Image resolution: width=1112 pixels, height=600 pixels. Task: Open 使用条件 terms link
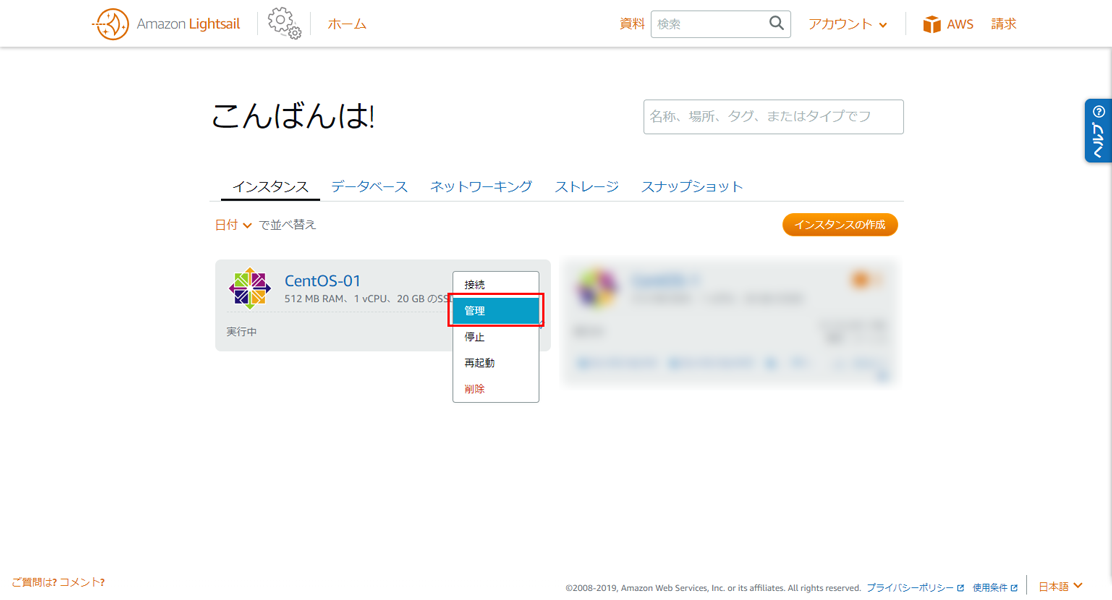click(995, 588)
